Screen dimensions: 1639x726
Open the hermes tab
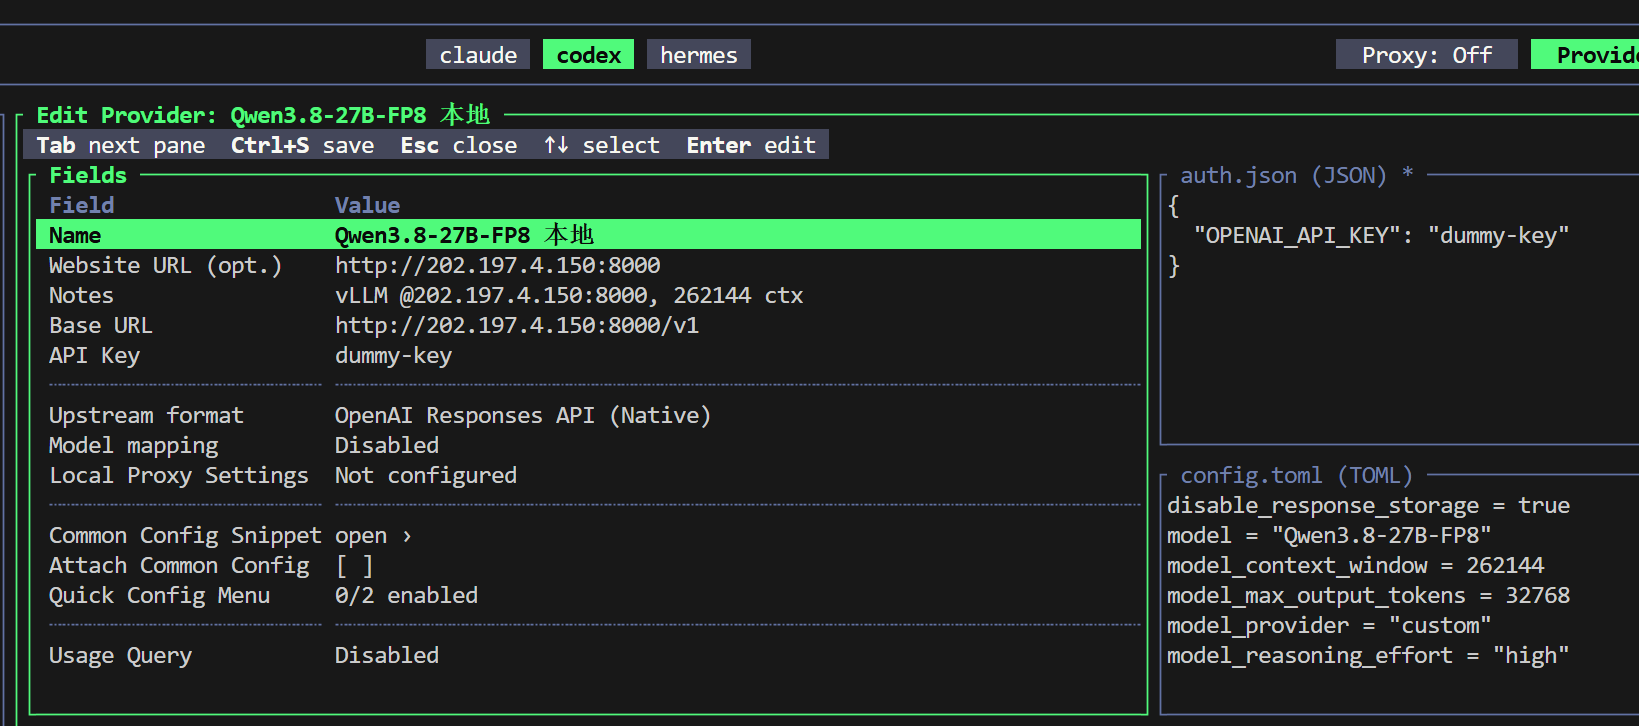click(x=699, y=55)
